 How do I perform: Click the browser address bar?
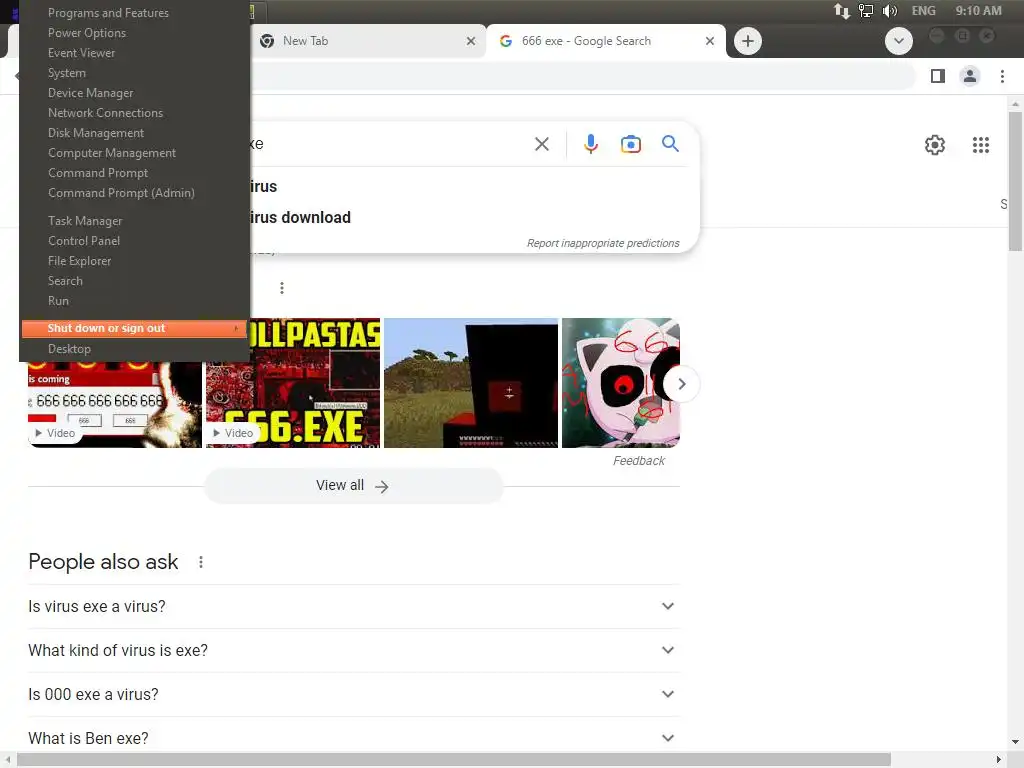point(583,76)
